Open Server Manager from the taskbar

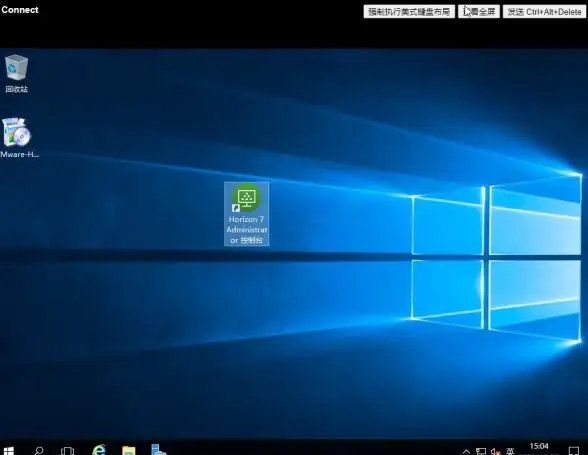tap(158, 449)
